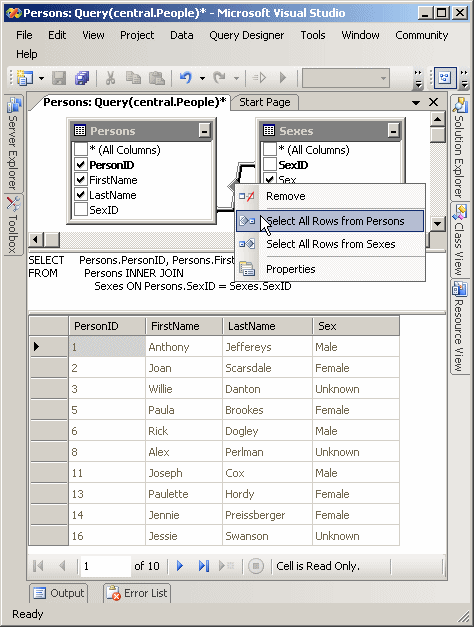Open the Output panel button

pyautogui.click(x=59, y=593)
